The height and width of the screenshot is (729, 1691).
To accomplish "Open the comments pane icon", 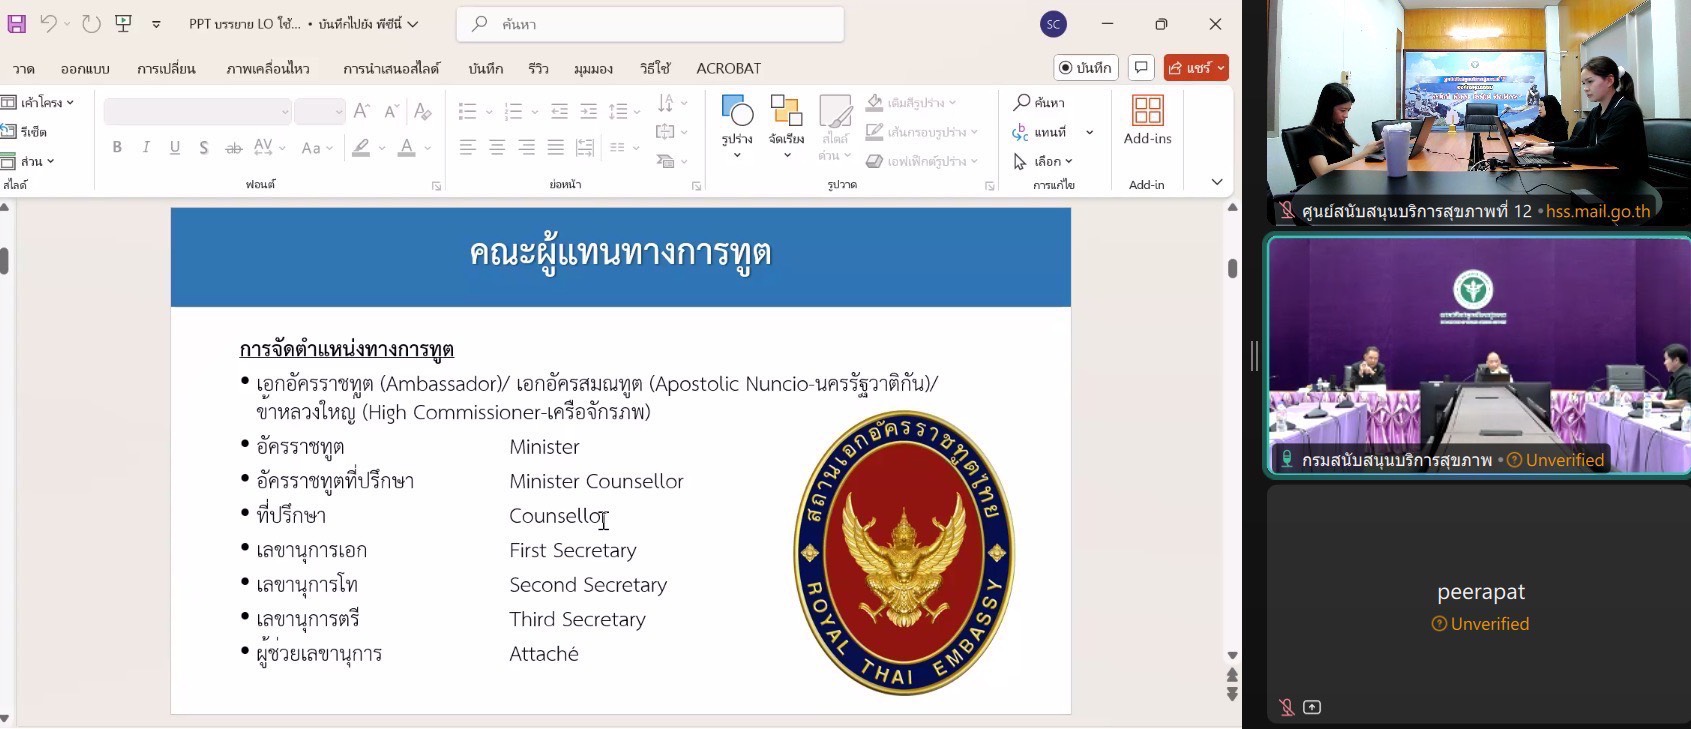I will click(x=1141, y=68).
